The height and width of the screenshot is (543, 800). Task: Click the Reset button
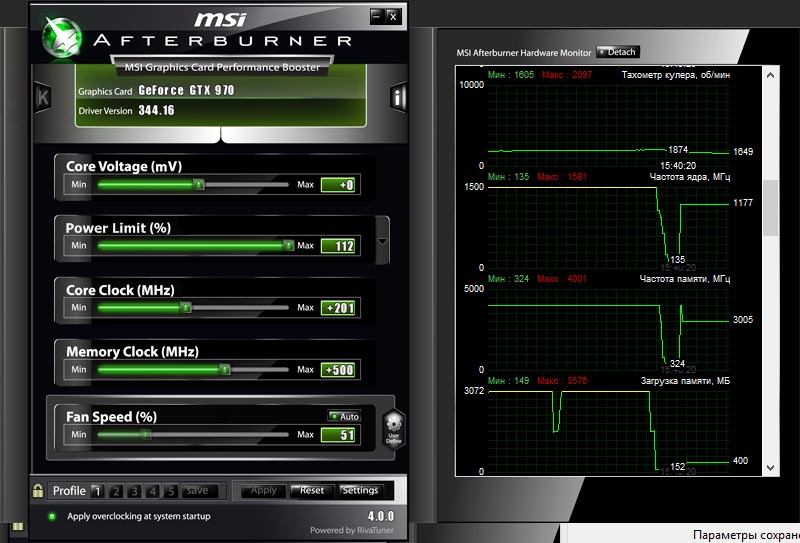[312, 490]
